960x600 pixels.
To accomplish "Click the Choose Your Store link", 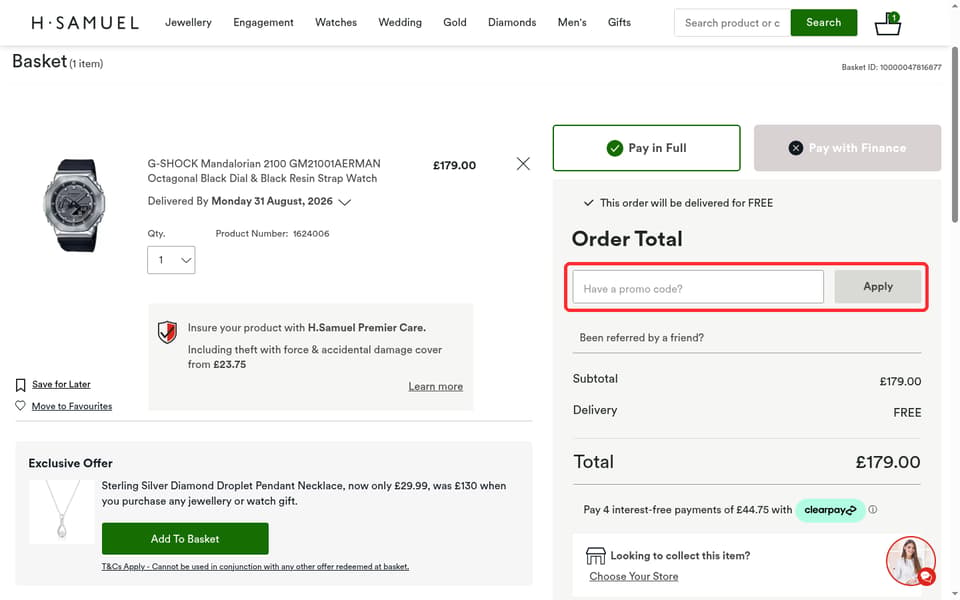I will [x=634, y=576].
